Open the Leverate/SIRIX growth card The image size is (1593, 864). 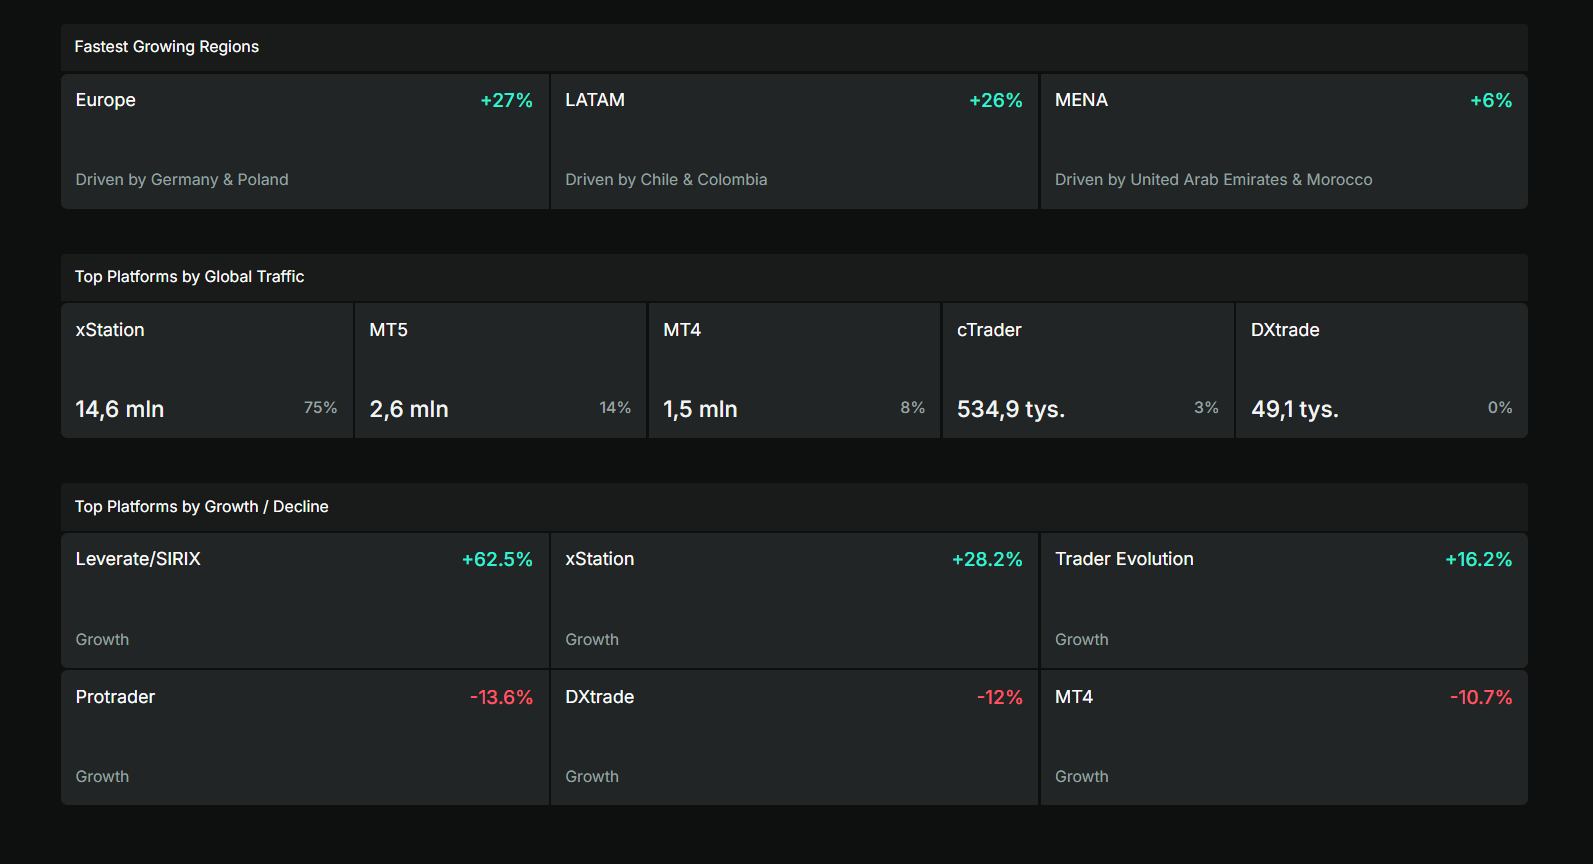pos(305,600)
